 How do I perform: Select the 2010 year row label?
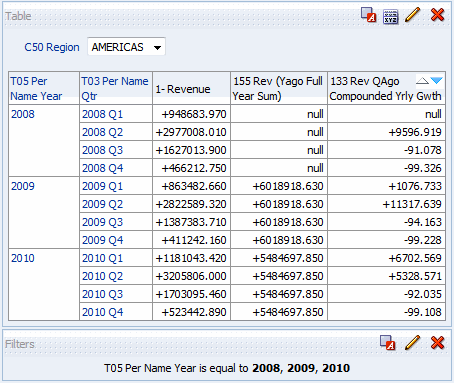23,258
